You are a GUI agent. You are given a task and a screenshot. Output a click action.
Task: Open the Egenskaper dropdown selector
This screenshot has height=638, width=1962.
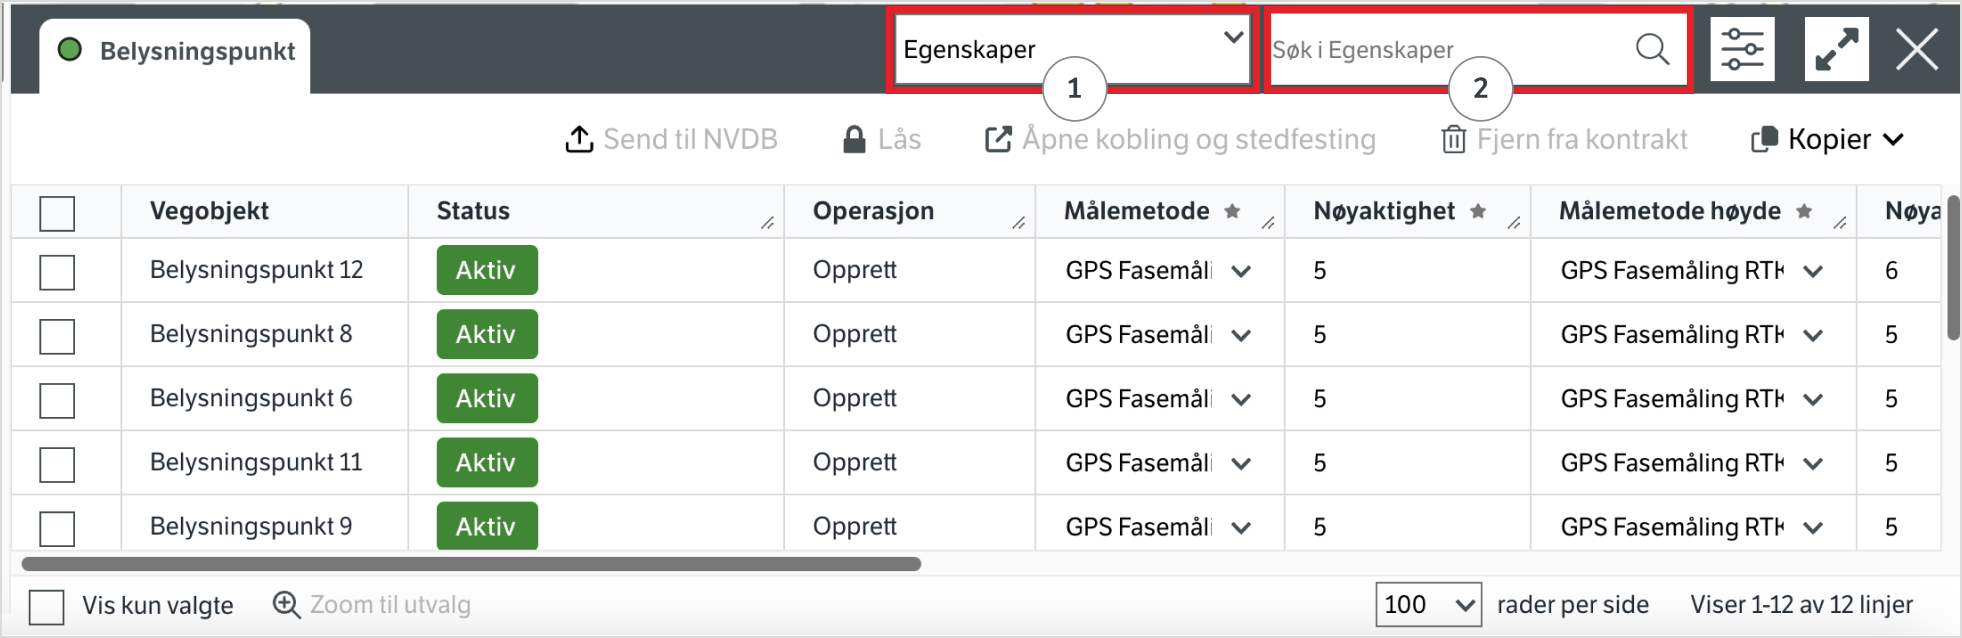tap(1071, 49)
